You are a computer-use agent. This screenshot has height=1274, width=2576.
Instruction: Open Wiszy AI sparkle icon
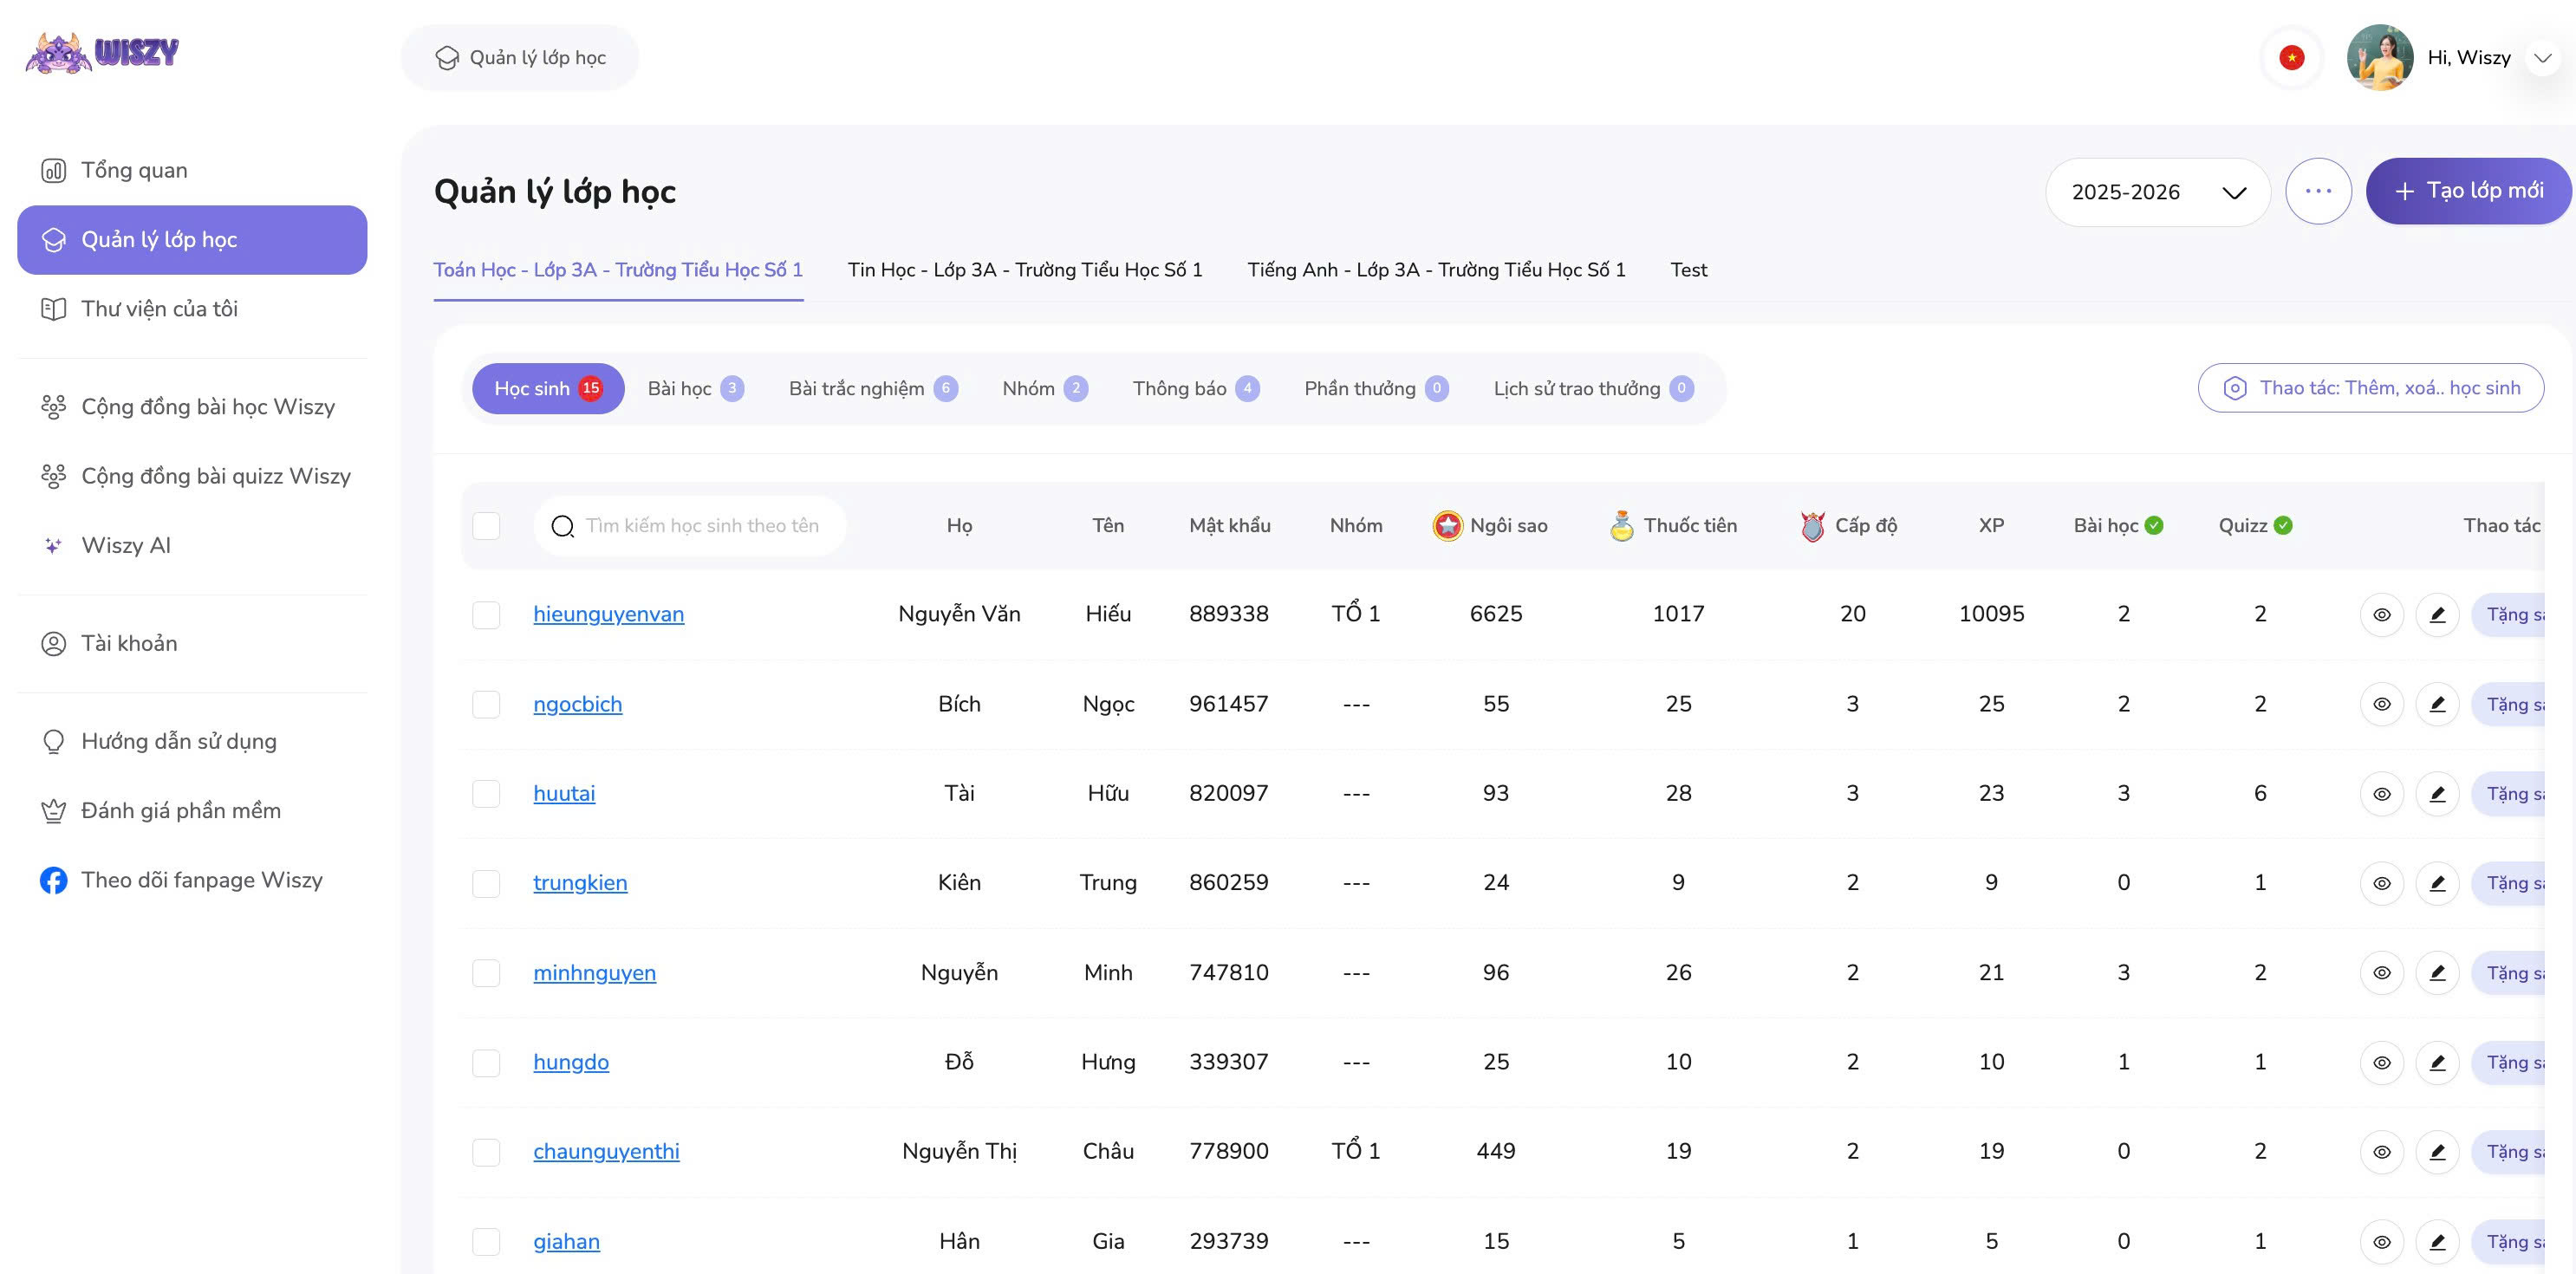[53, 545]
